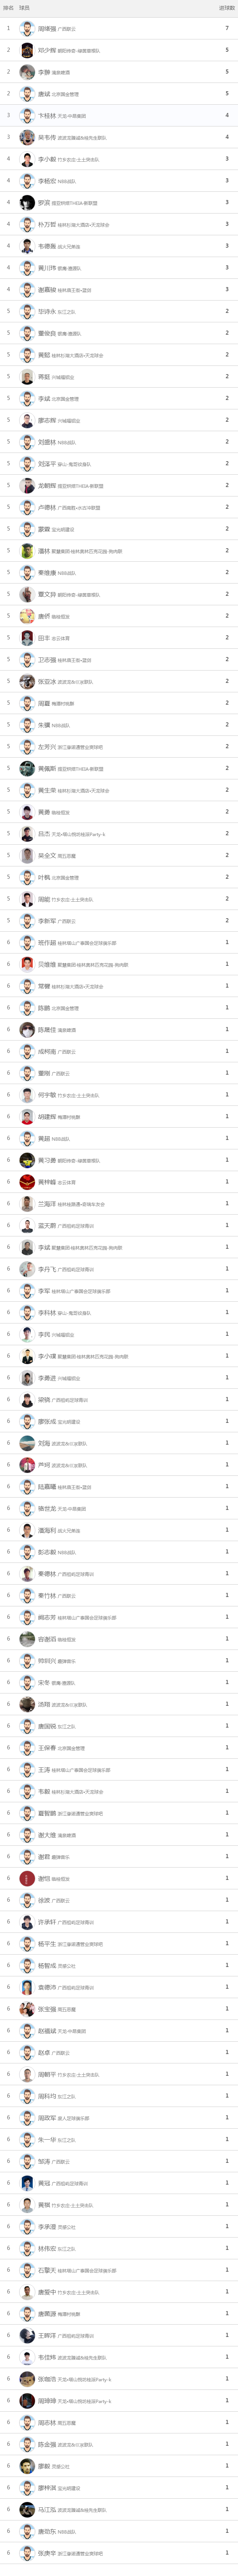This screenshot has width=238, height=2576.
Task: Open player 刘德林's name link
Action: [x=46, y=442]
